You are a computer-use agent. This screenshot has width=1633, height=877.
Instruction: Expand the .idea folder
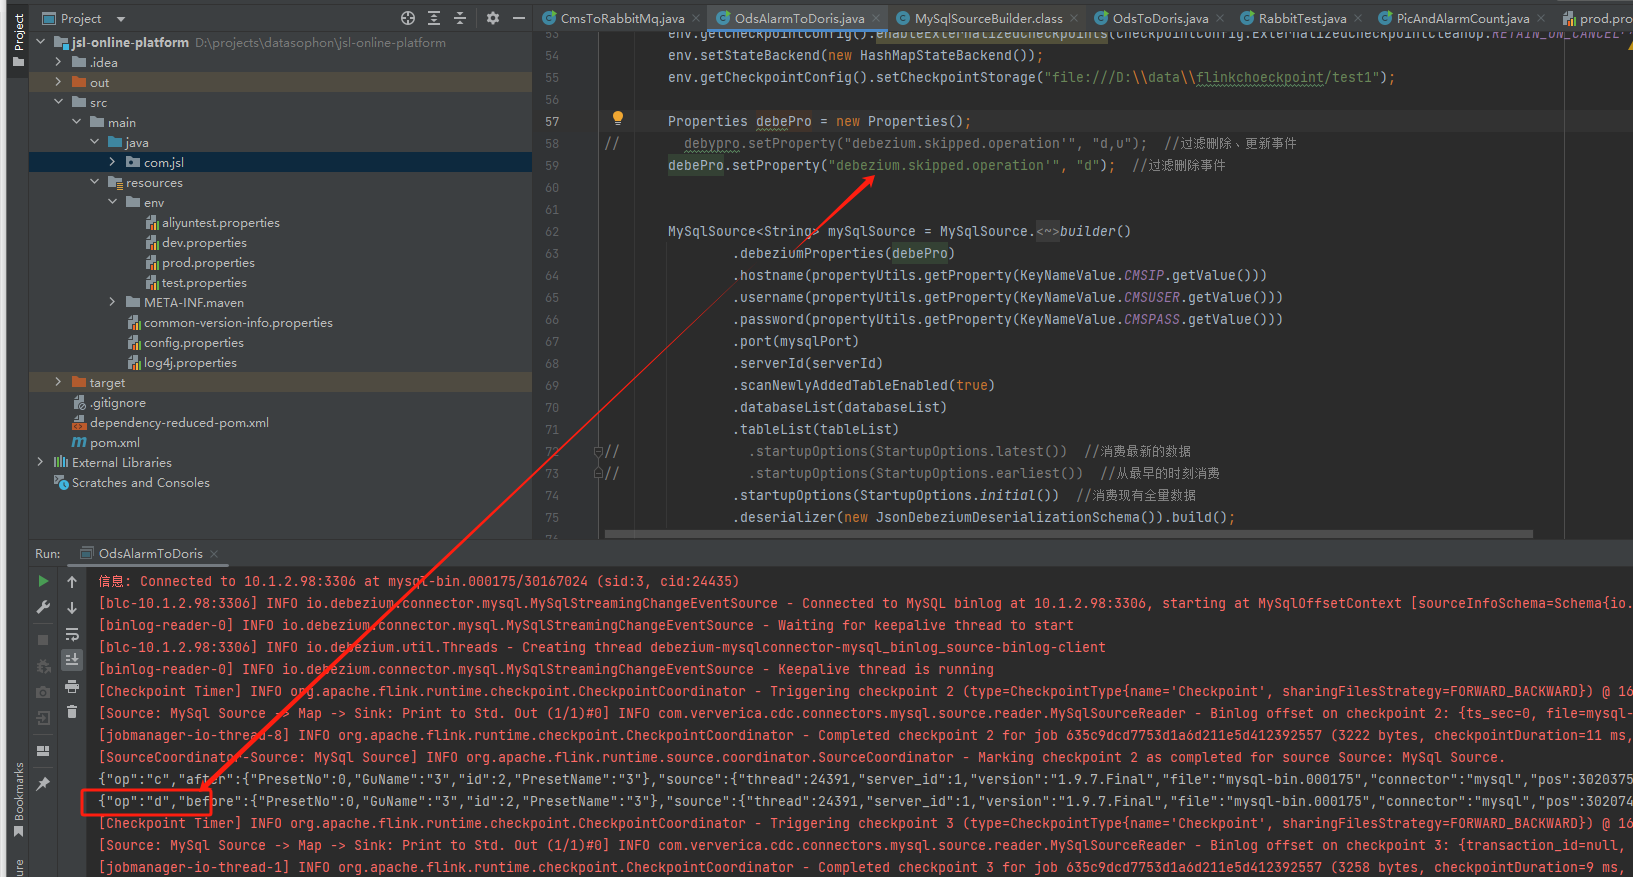click(x=59, y=62)
